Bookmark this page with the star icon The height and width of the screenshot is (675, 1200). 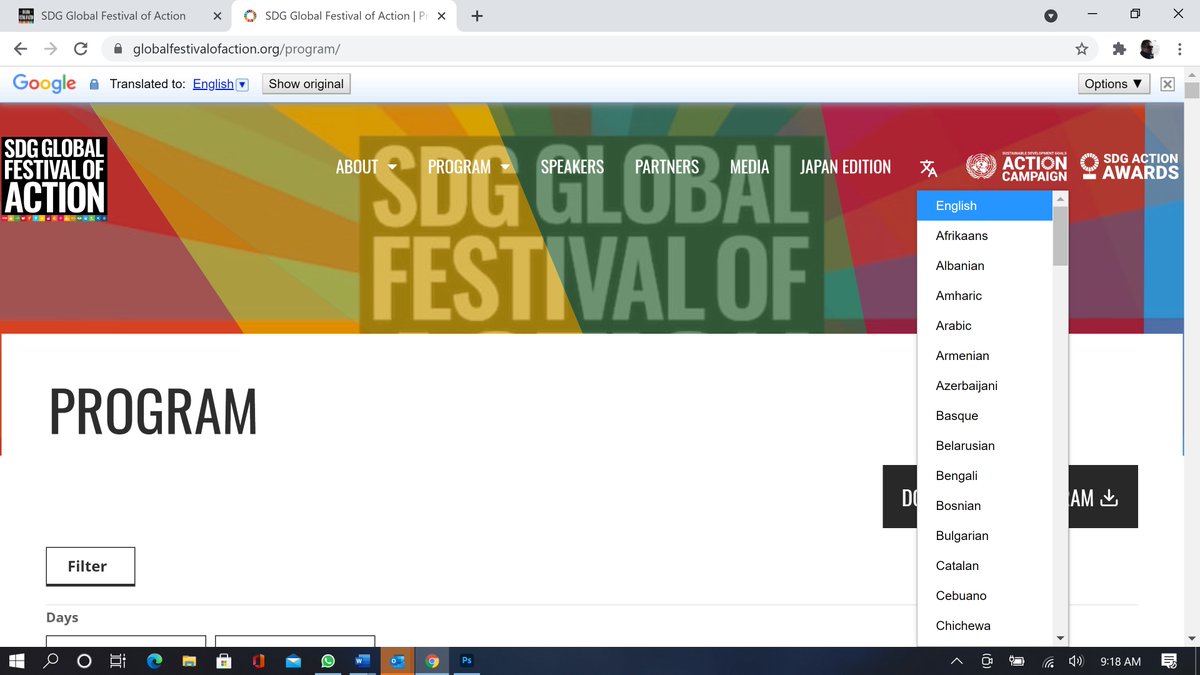coord(1081,49)
